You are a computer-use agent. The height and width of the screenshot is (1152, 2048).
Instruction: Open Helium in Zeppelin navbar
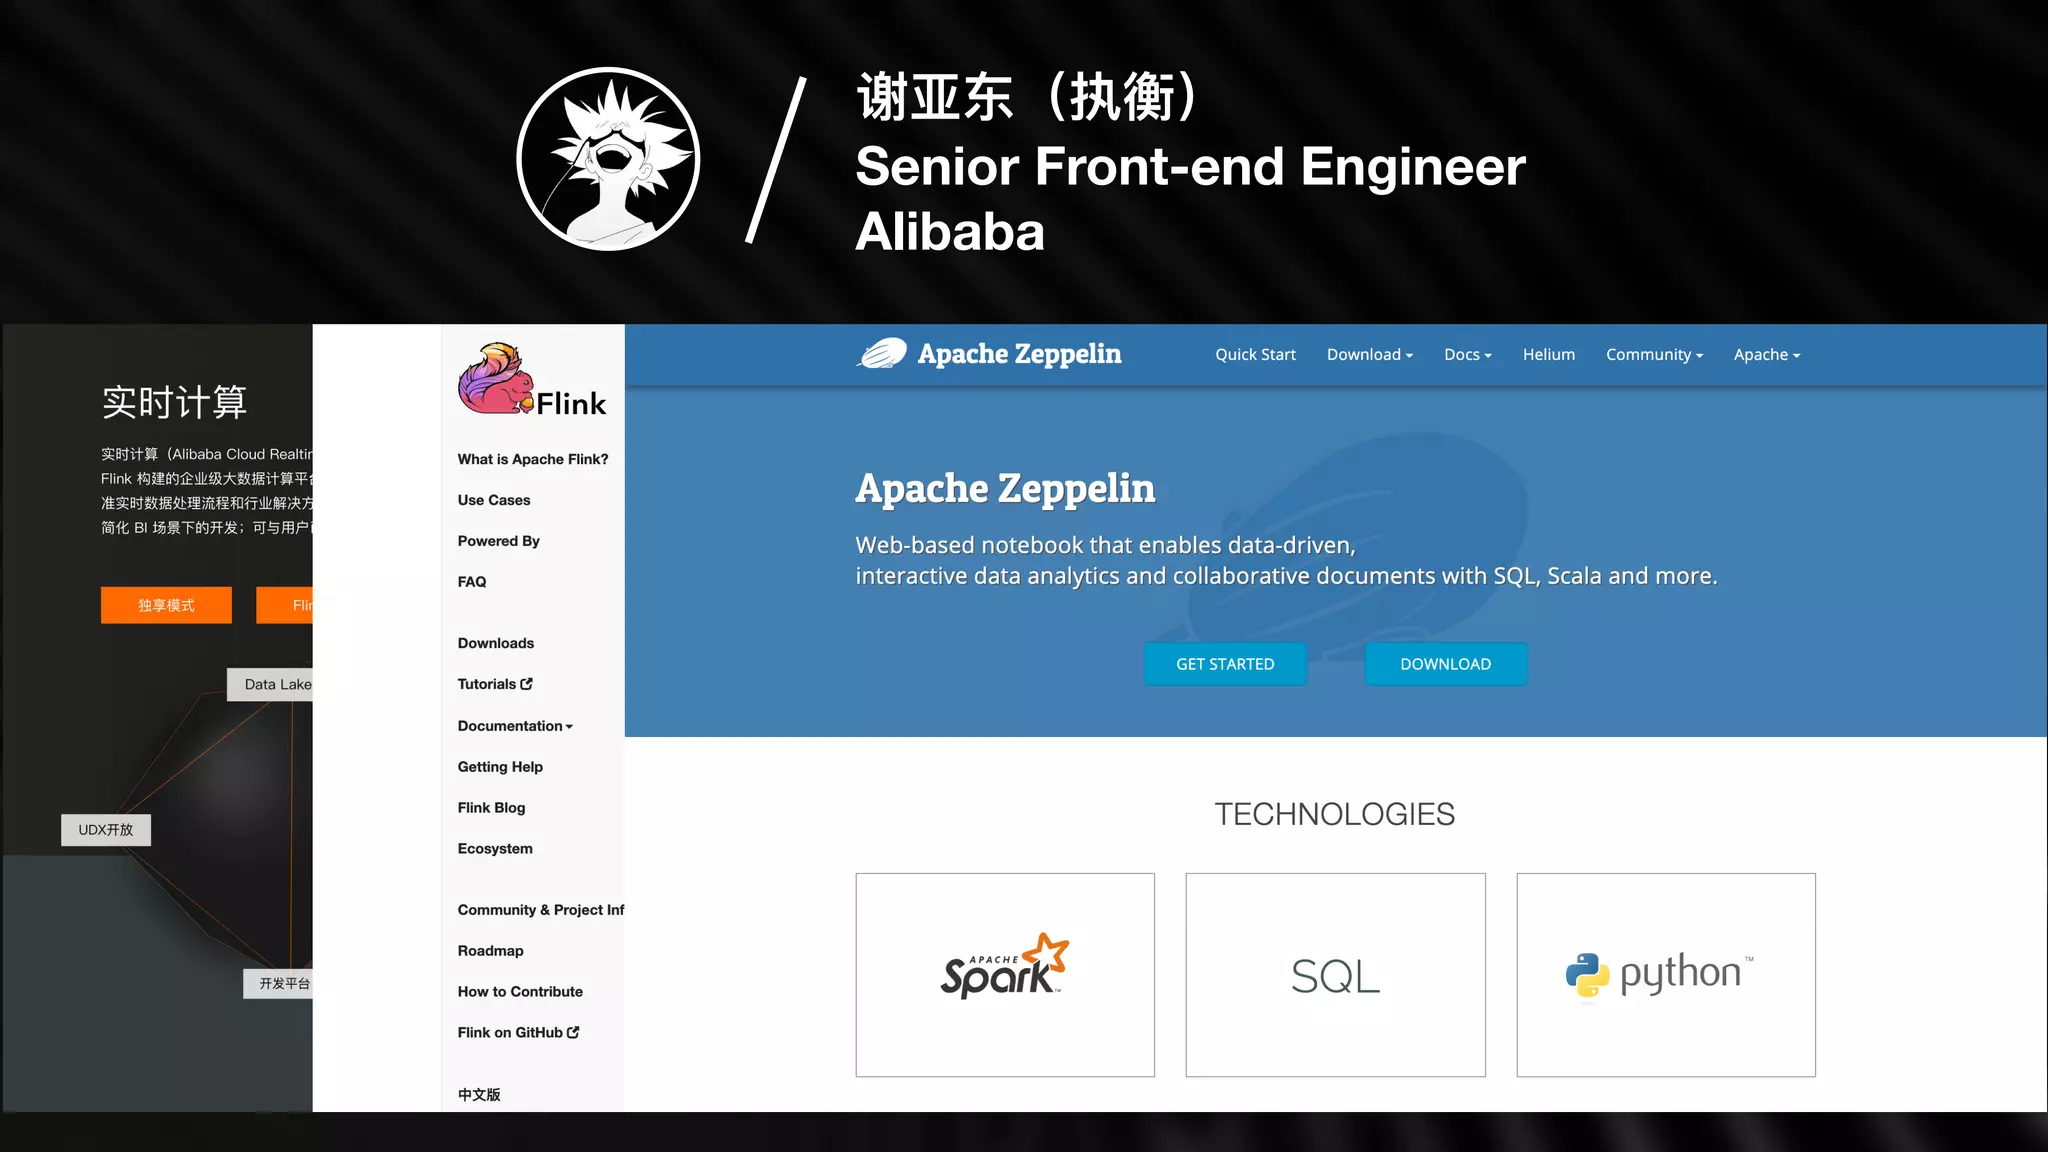[x=1549, y=355]
